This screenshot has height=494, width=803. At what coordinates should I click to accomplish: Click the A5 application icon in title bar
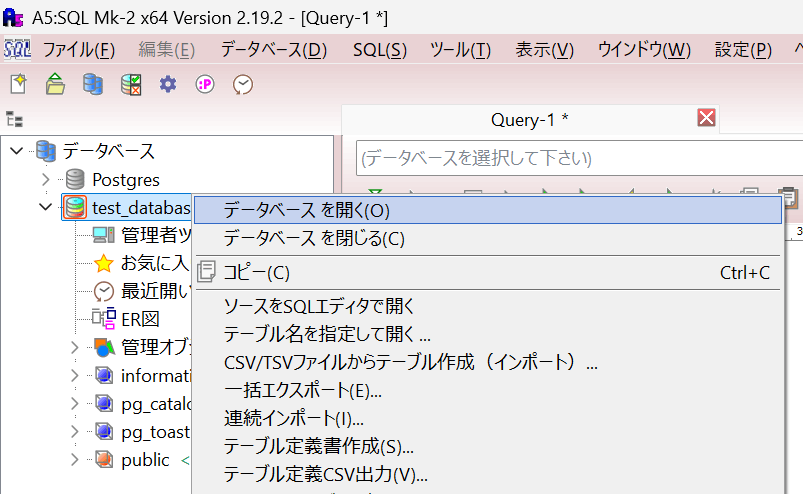(13, 17)
